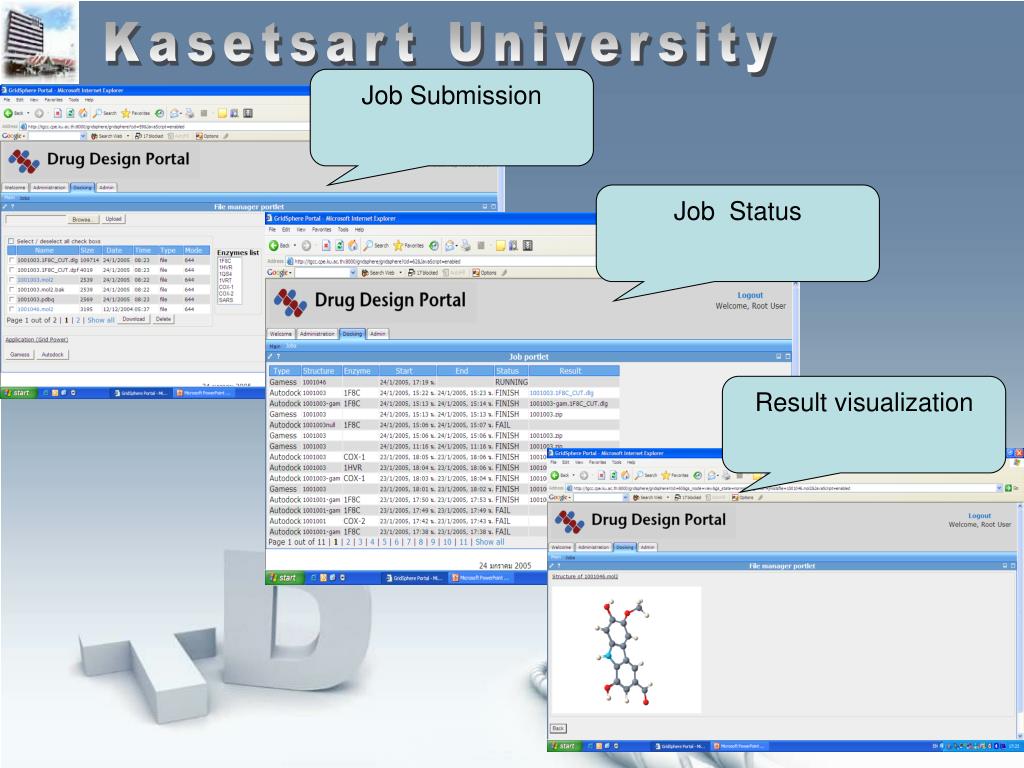
Task: Click Back arrow in Job Status browser window
Action: pos(274,246)
